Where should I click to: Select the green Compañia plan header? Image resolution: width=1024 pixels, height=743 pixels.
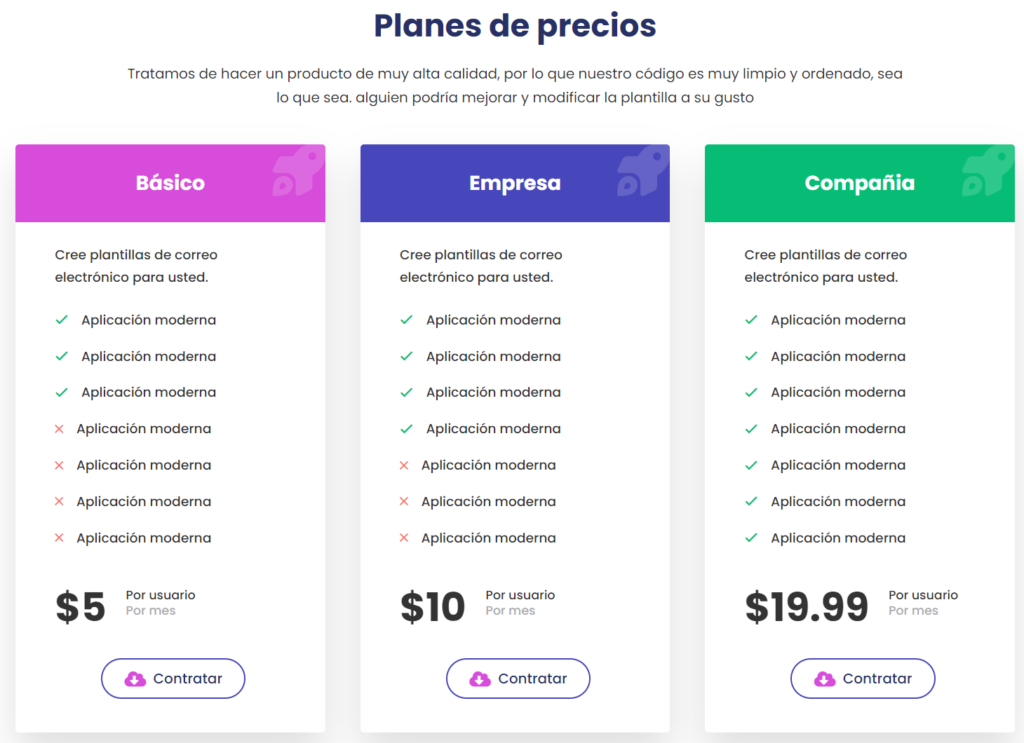859,183
